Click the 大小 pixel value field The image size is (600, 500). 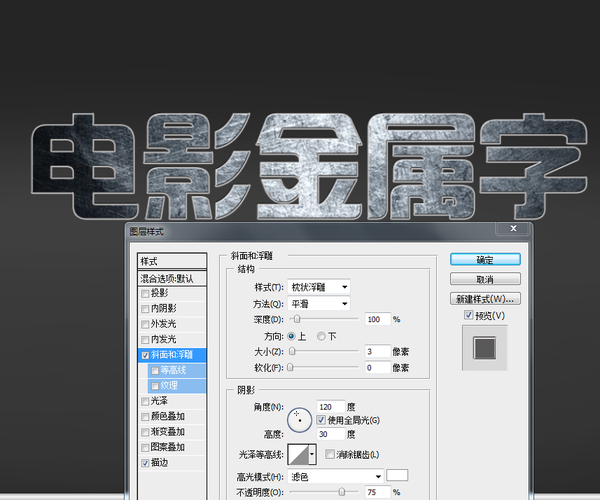[377, 352]
